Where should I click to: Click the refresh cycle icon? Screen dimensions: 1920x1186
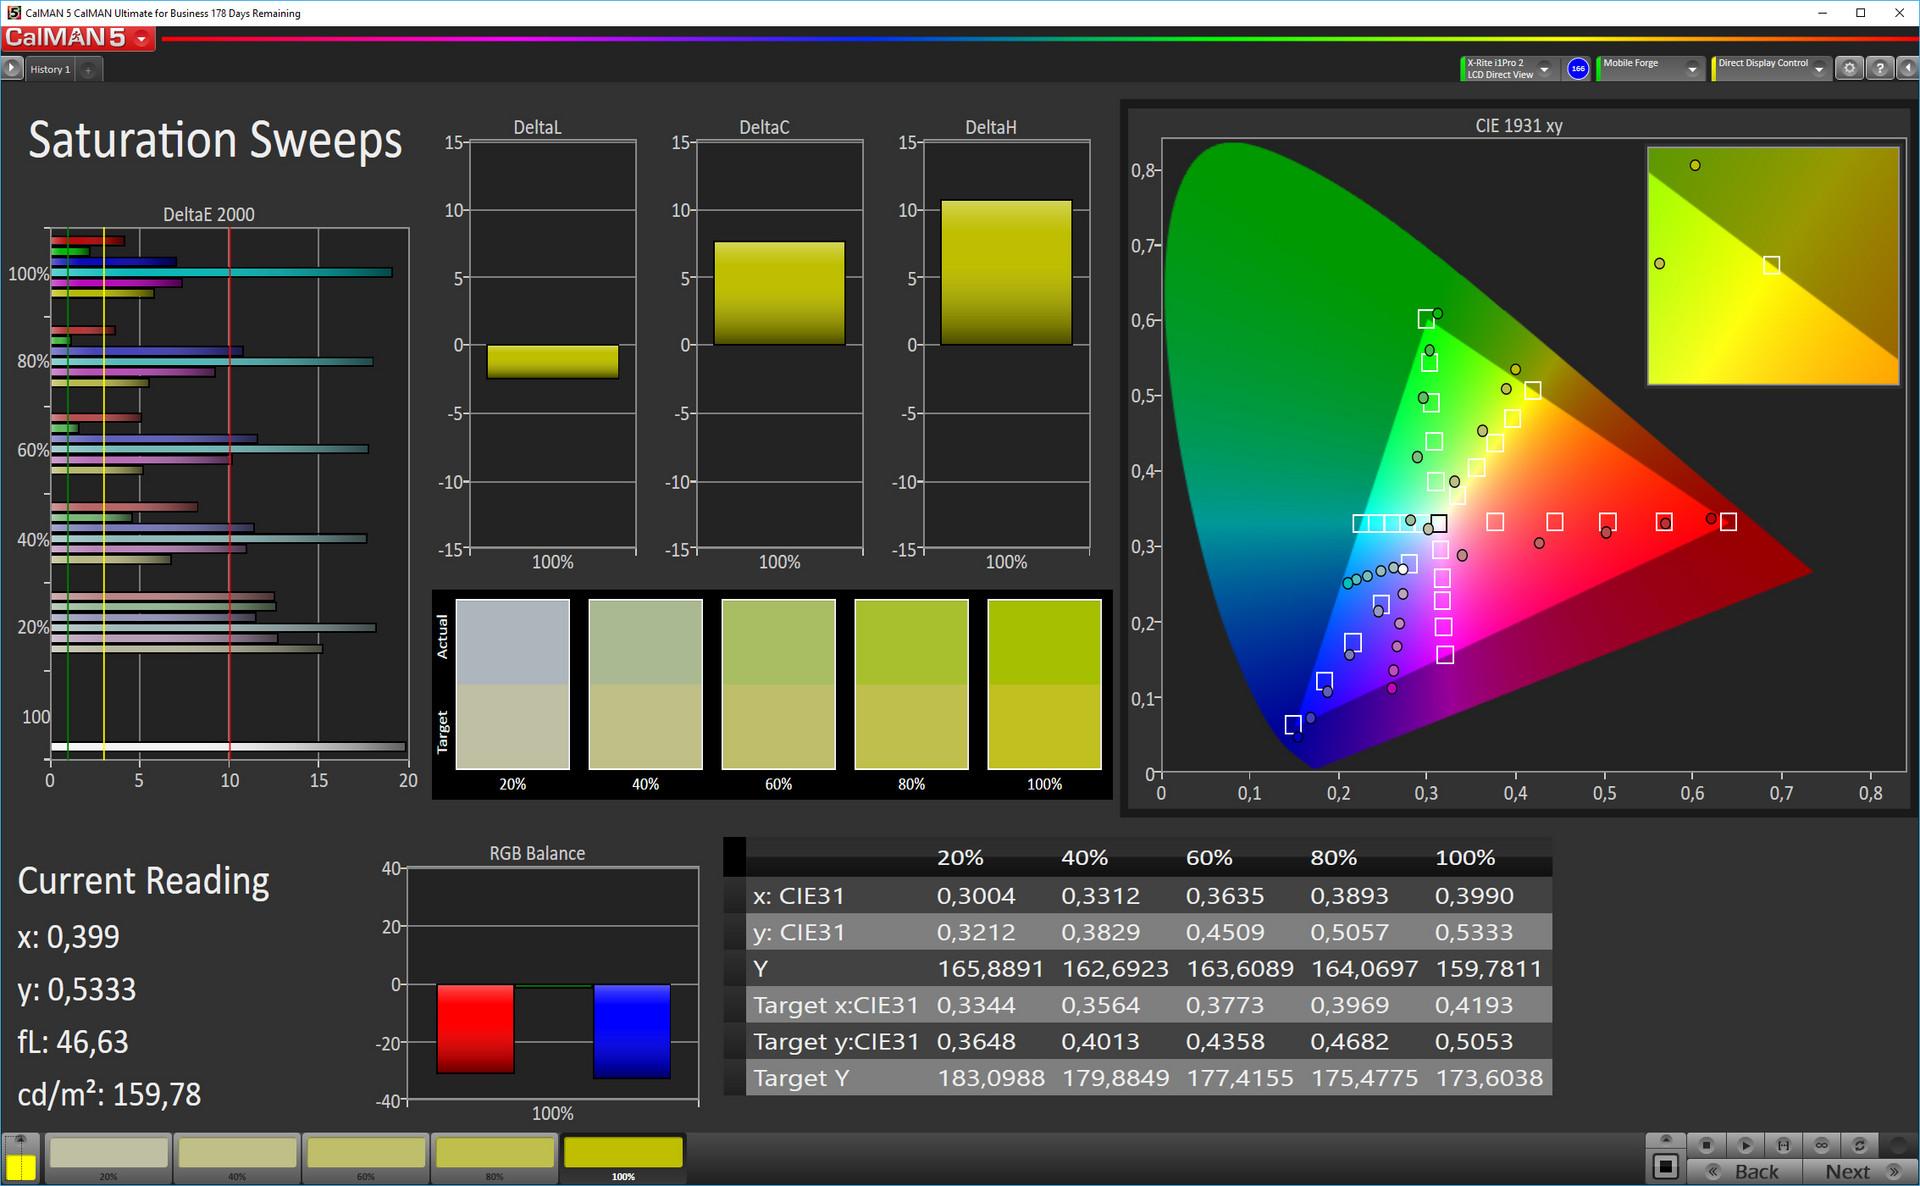1860,1145
